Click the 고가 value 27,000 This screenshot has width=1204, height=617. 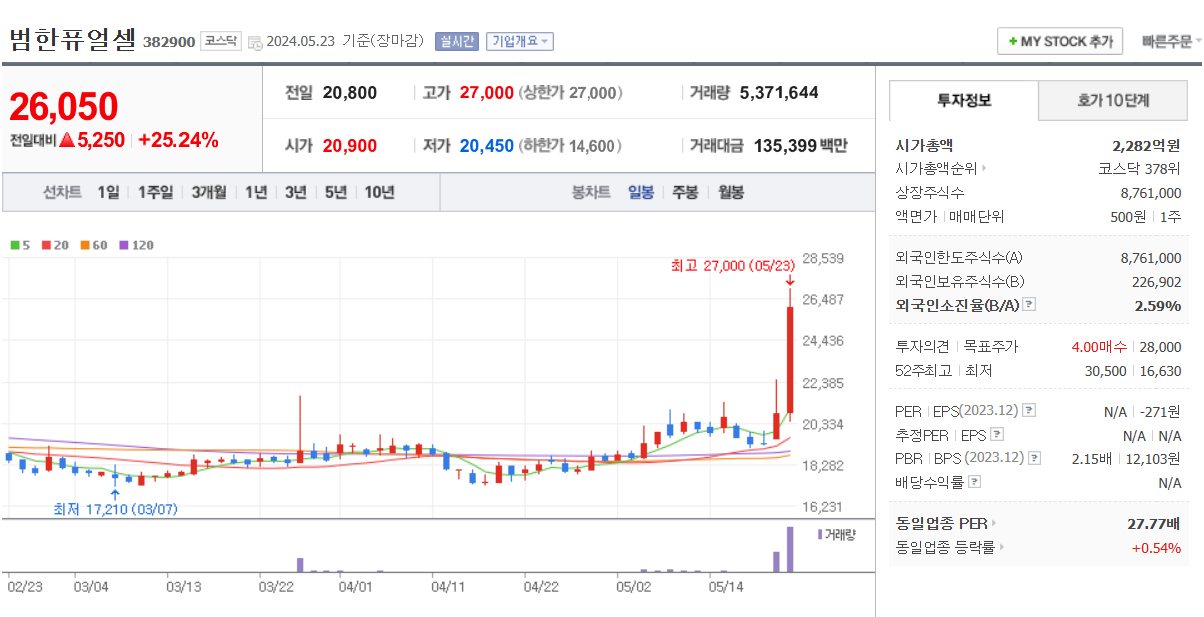pos(487,93)
